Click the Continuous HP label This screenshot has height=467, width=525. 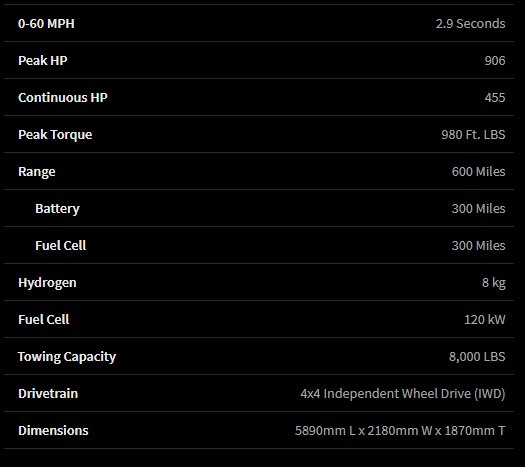pyautogui.click(x=63, y=98)
